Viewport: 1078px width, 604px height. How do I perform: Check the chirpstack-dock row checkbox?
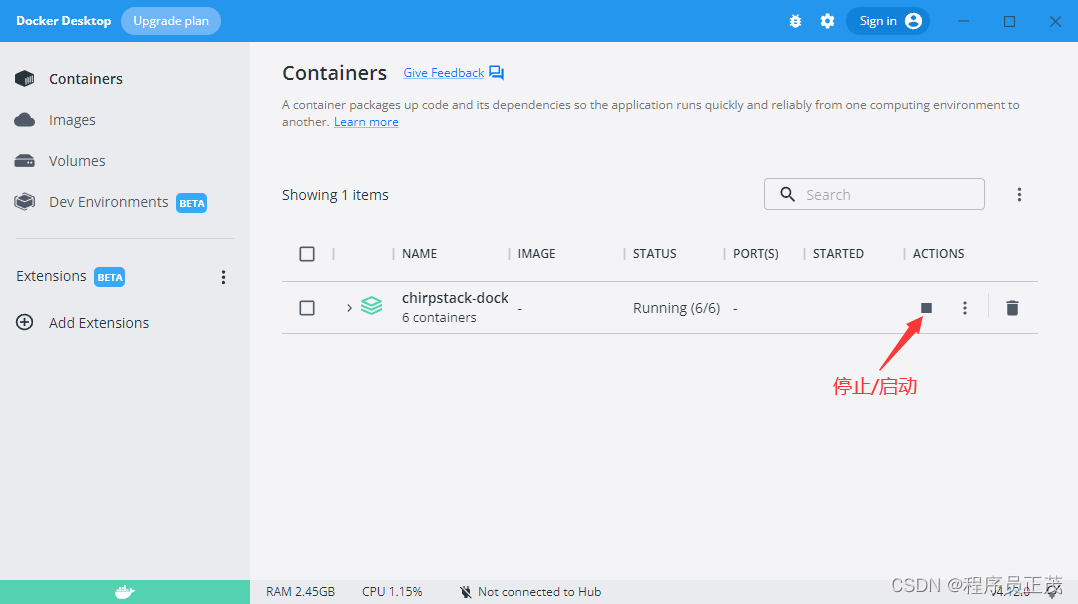[307, 308]
